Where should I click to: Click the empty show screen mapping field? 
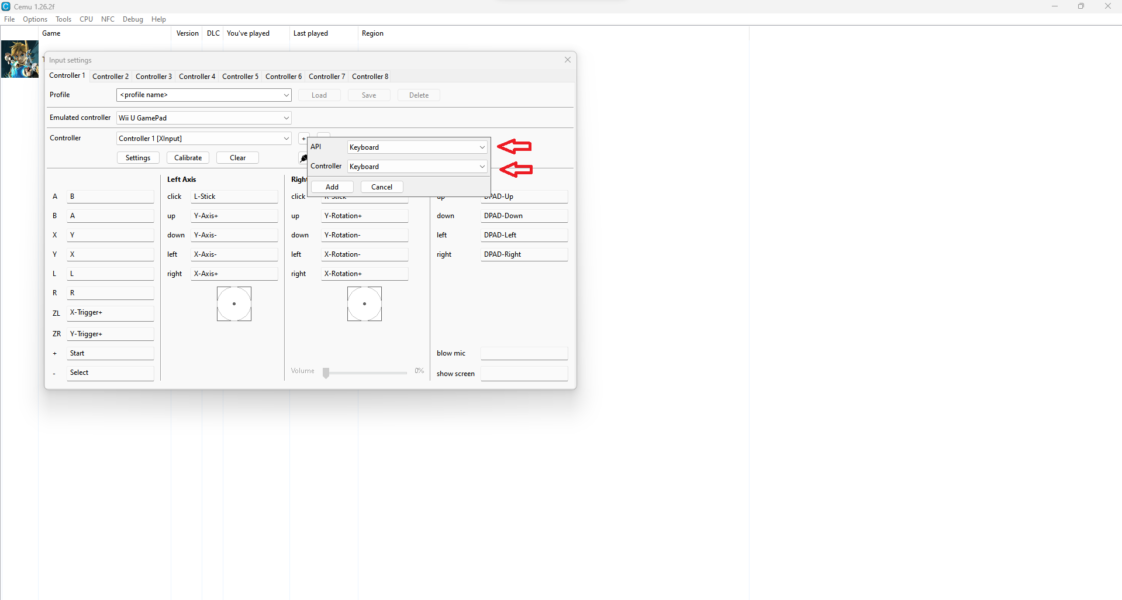(x=525, y=373)
